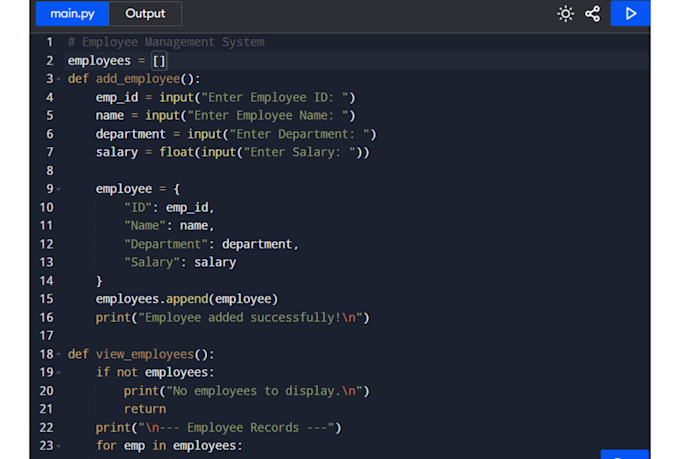Click the "Enter Employee Name: " string
The width and height of the screenshot is (680, 459).
click(x=268, y=115)
